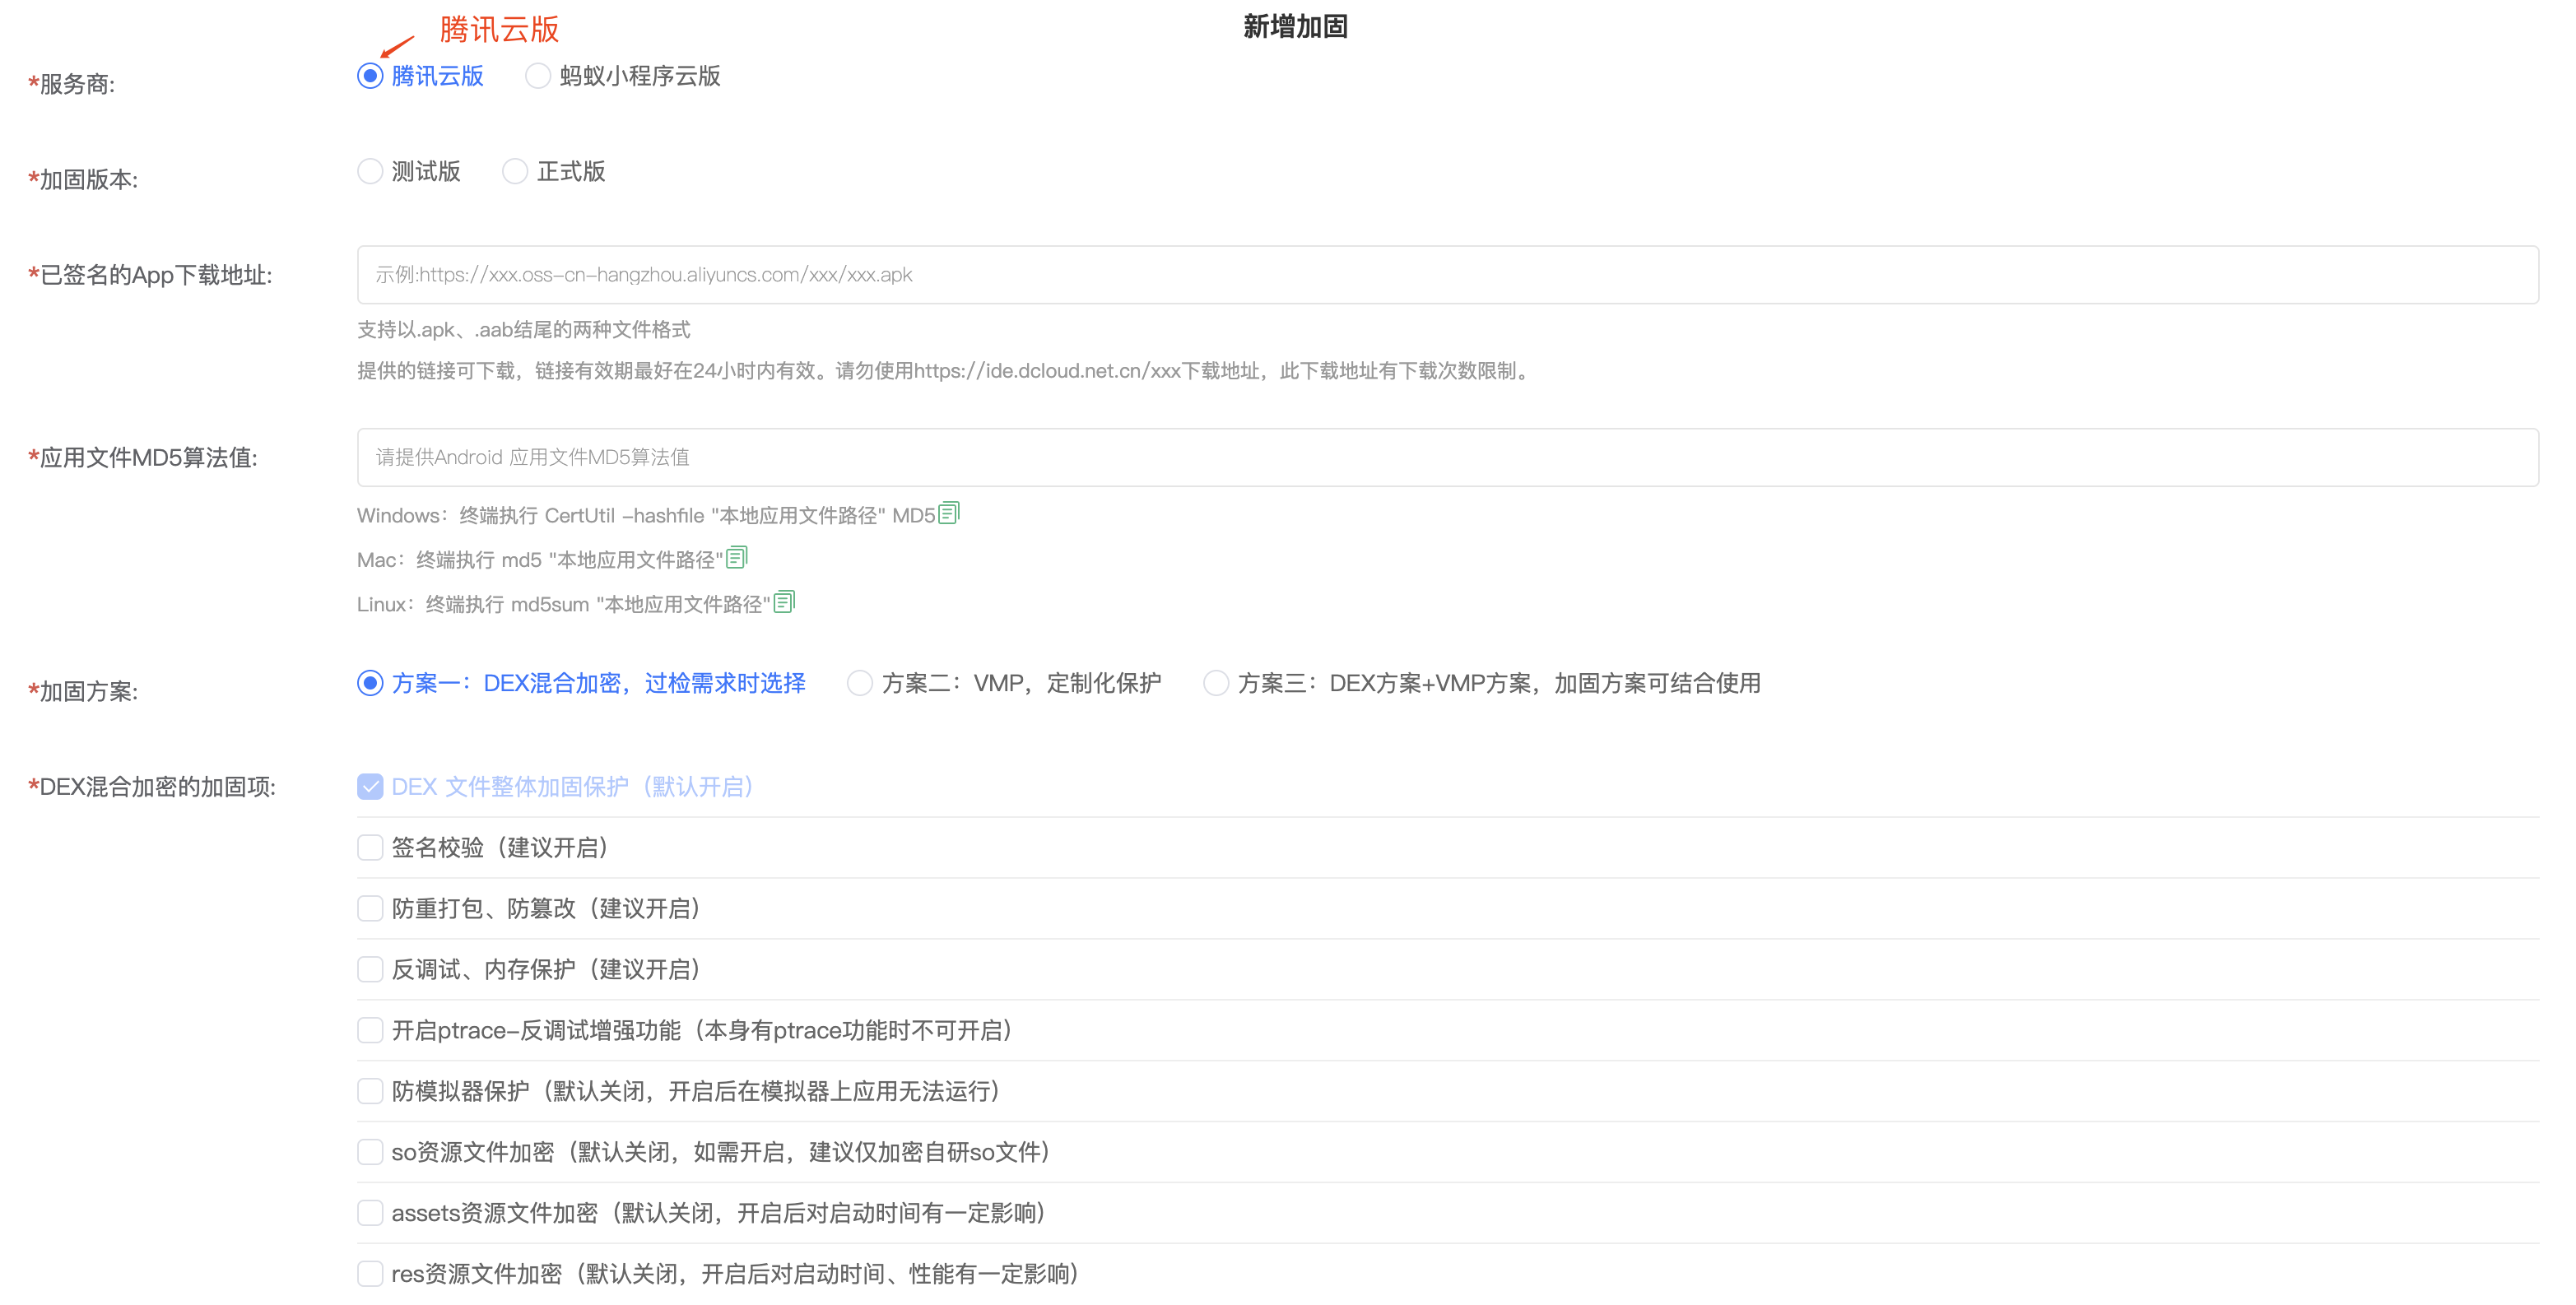This screenshot has width=2576, height=1305.
Task: Enable so资源文件加密 checkbox
Action: 370,1153
